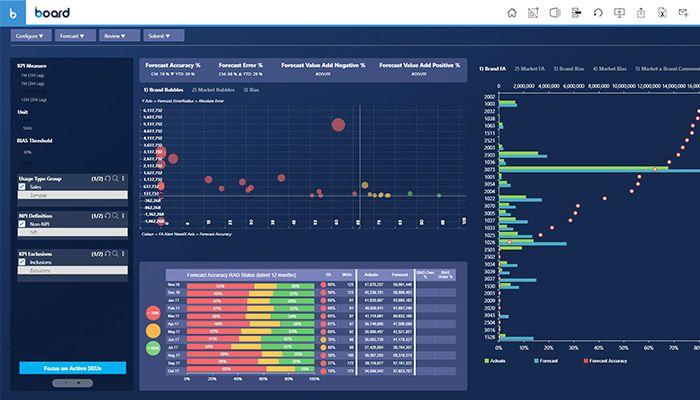Export to Excel file icon
The height and width of the screenshot is (400, 700).
[x=662, y=13]
